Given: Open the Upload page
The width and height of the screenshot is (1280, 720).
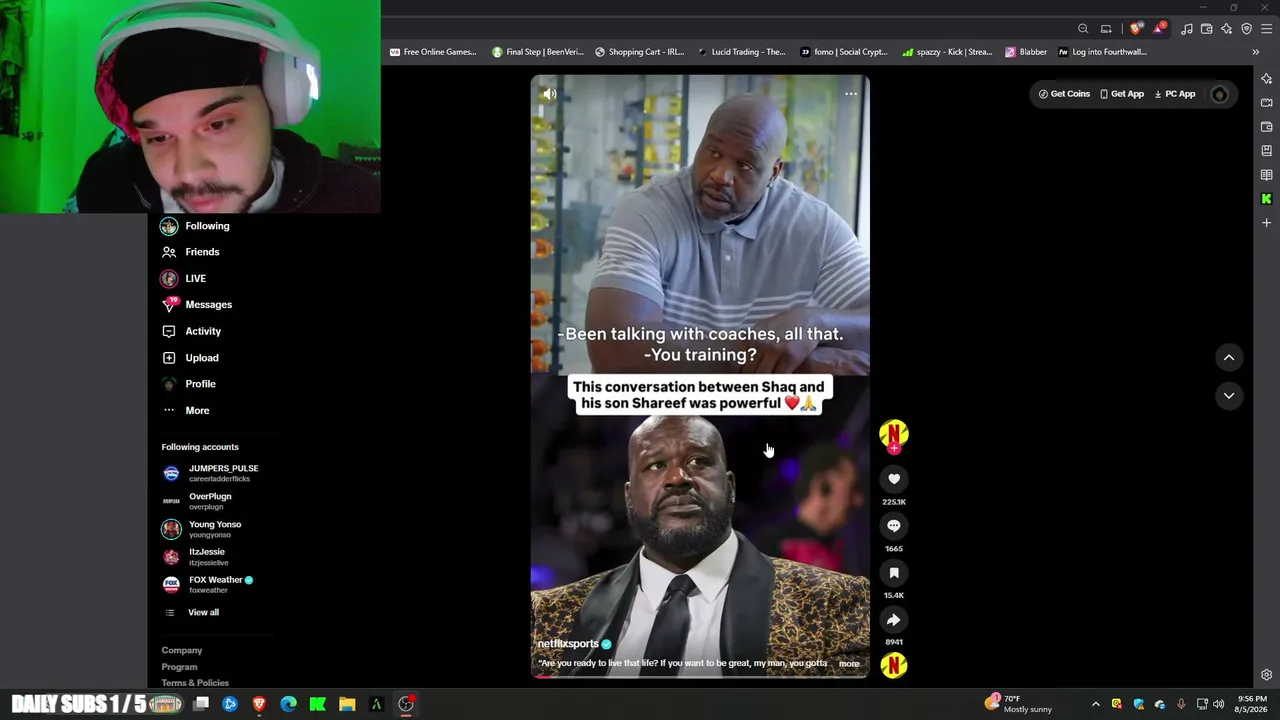Looking at the screenshot, I should click(x=191, y=358).
